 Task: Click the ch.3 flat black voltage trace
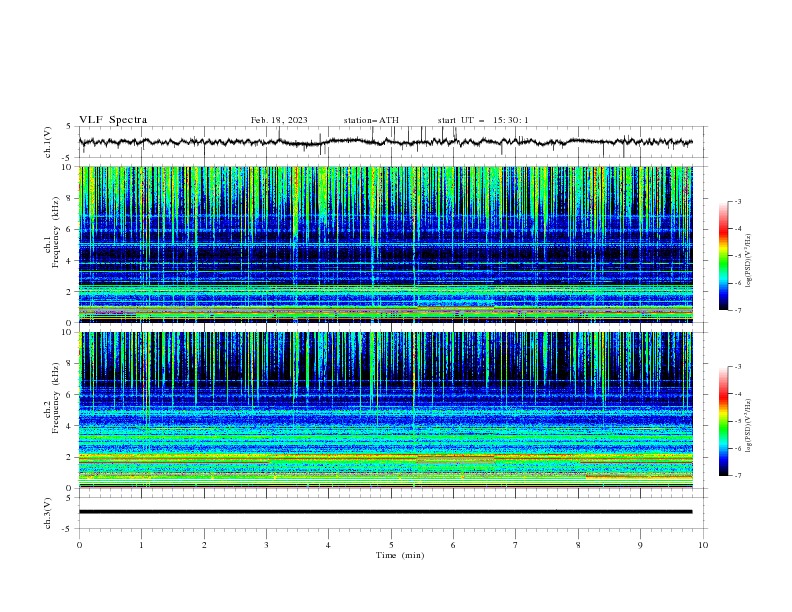tap(386, 512)
